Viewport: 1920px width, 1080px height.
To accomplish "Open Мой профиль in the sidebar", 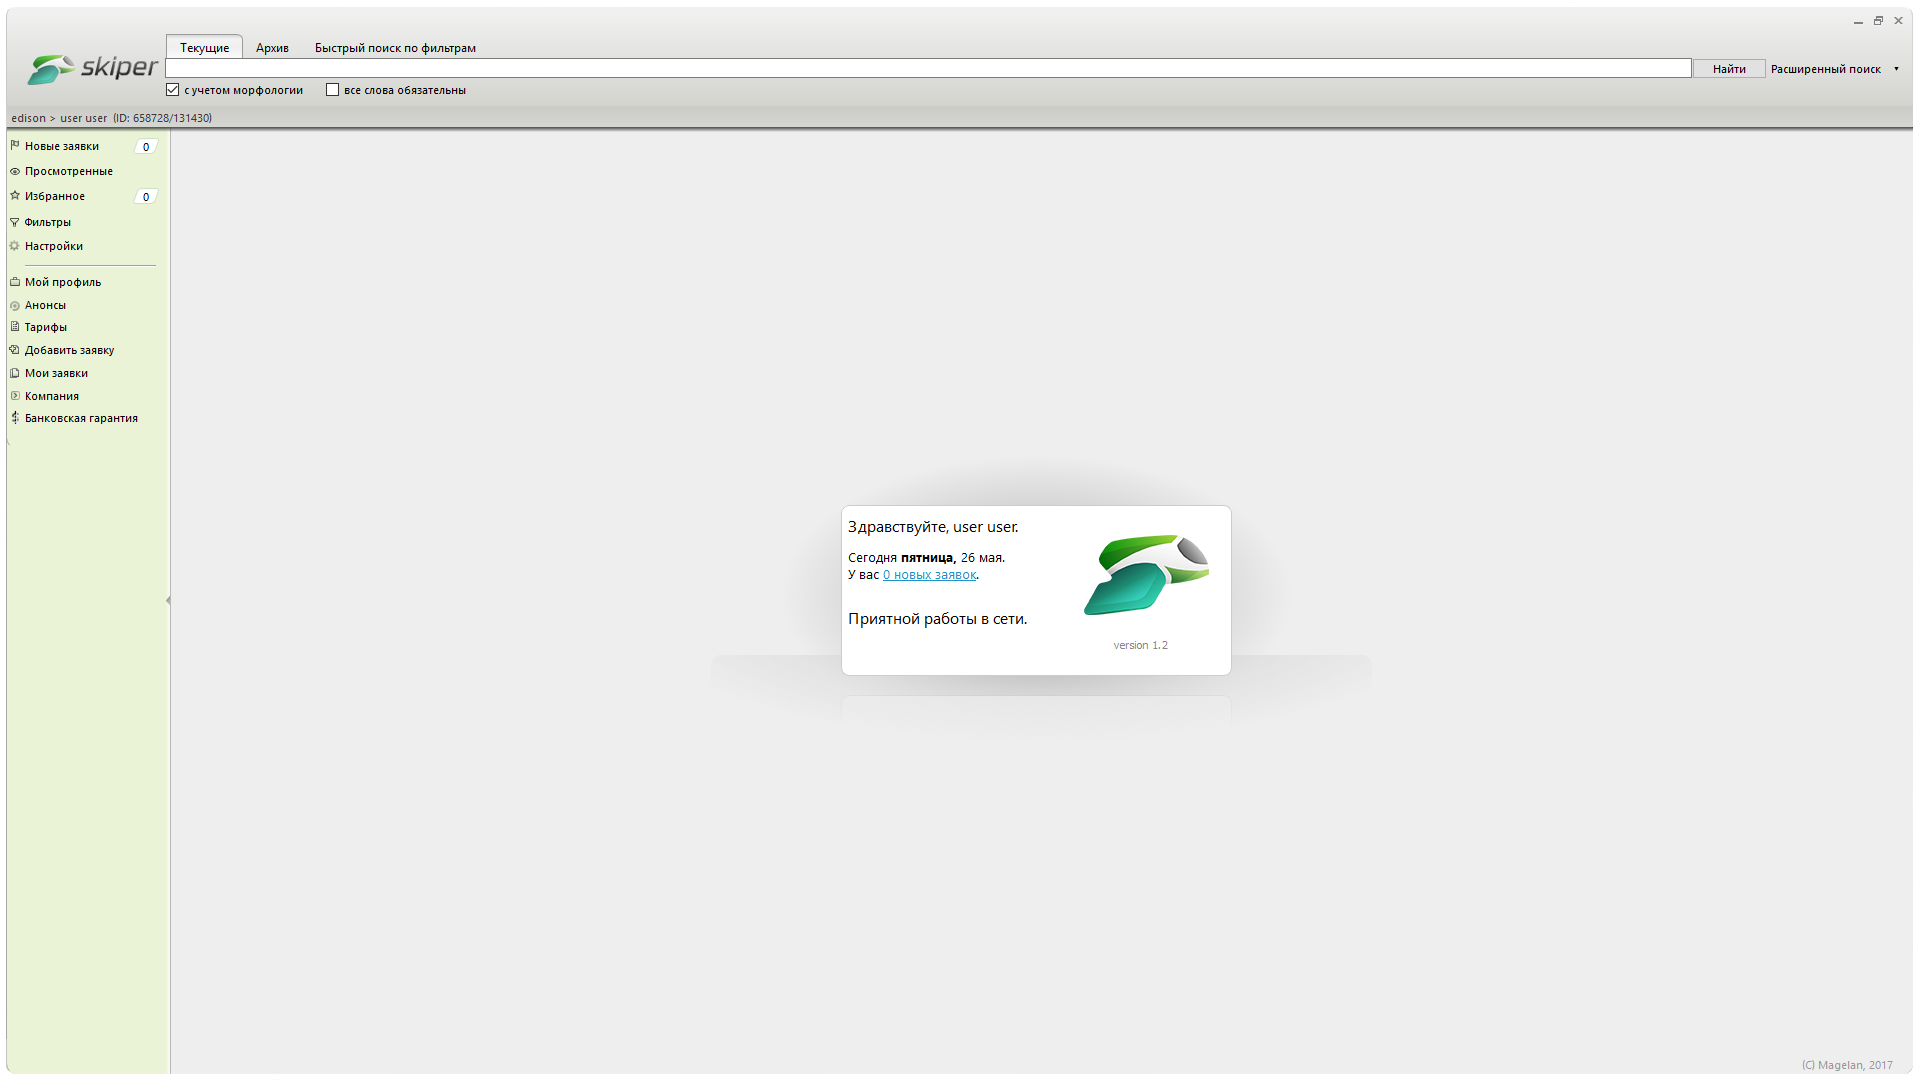I will pyautogui.click(x=63, y=282).
